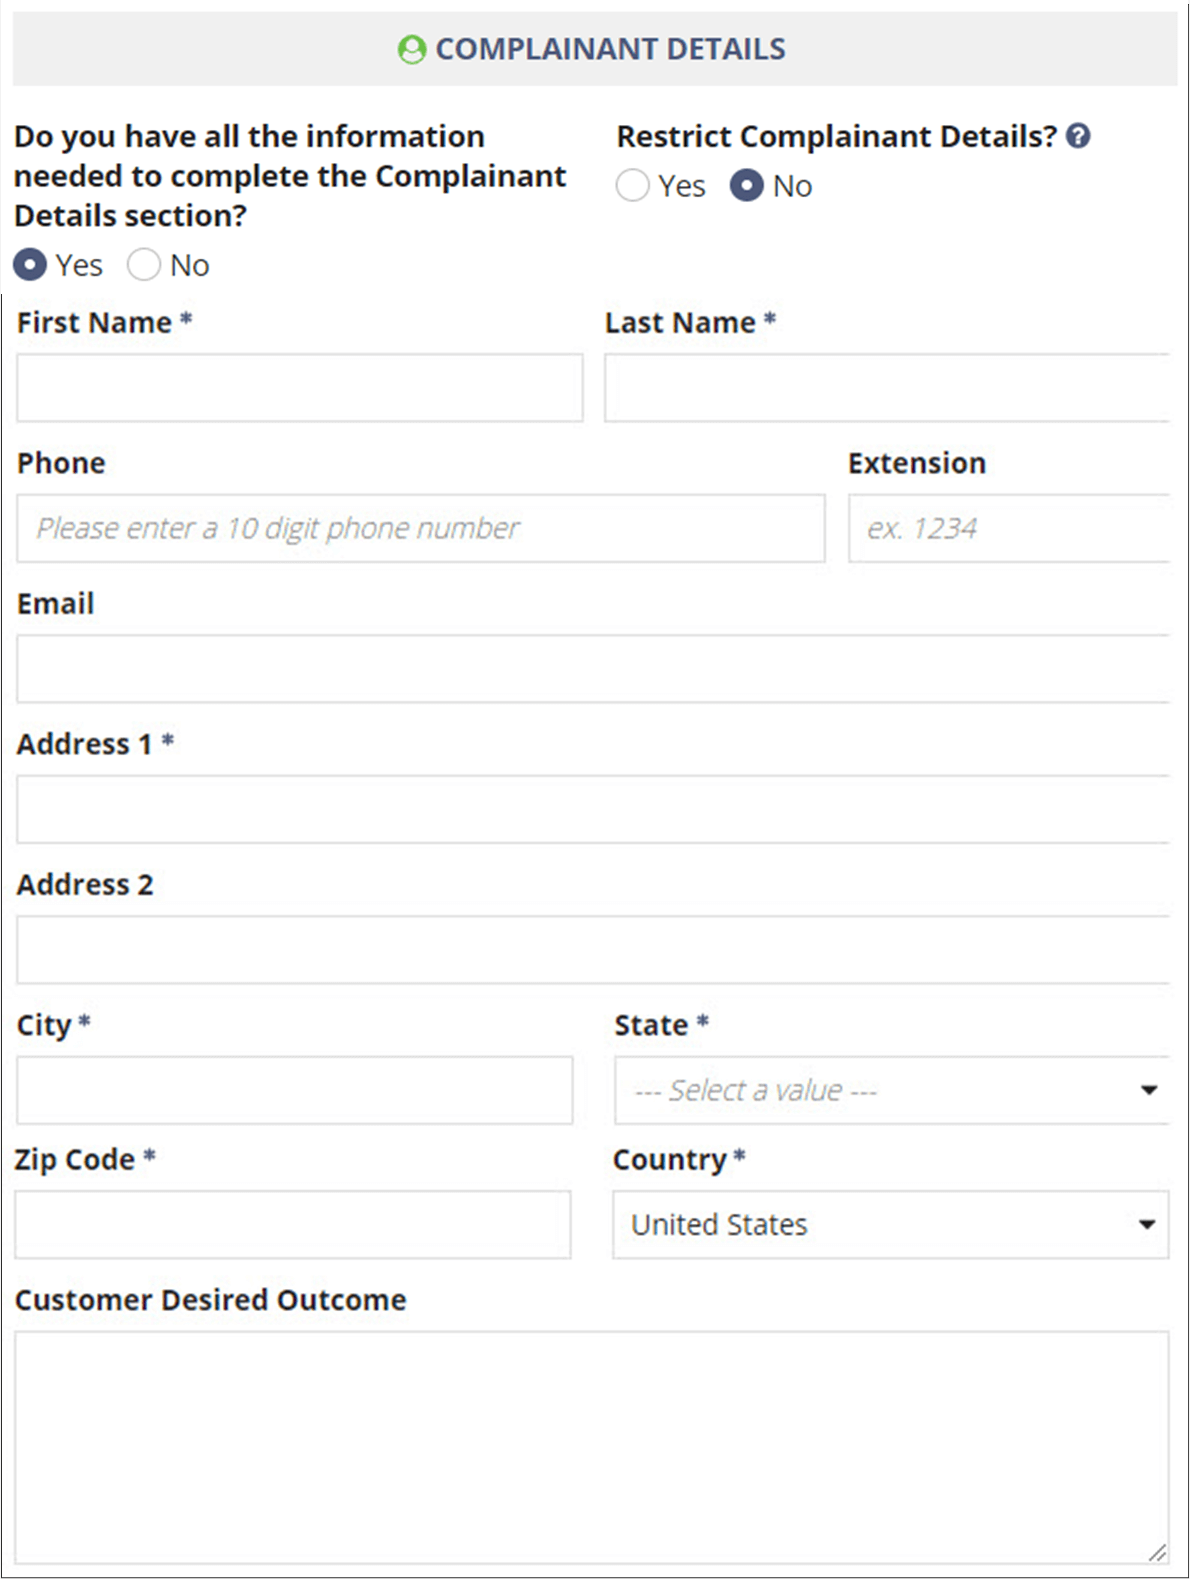Click into the Zip Code field
The image size is (1190, 1579).
click(x=293, y=1224)
